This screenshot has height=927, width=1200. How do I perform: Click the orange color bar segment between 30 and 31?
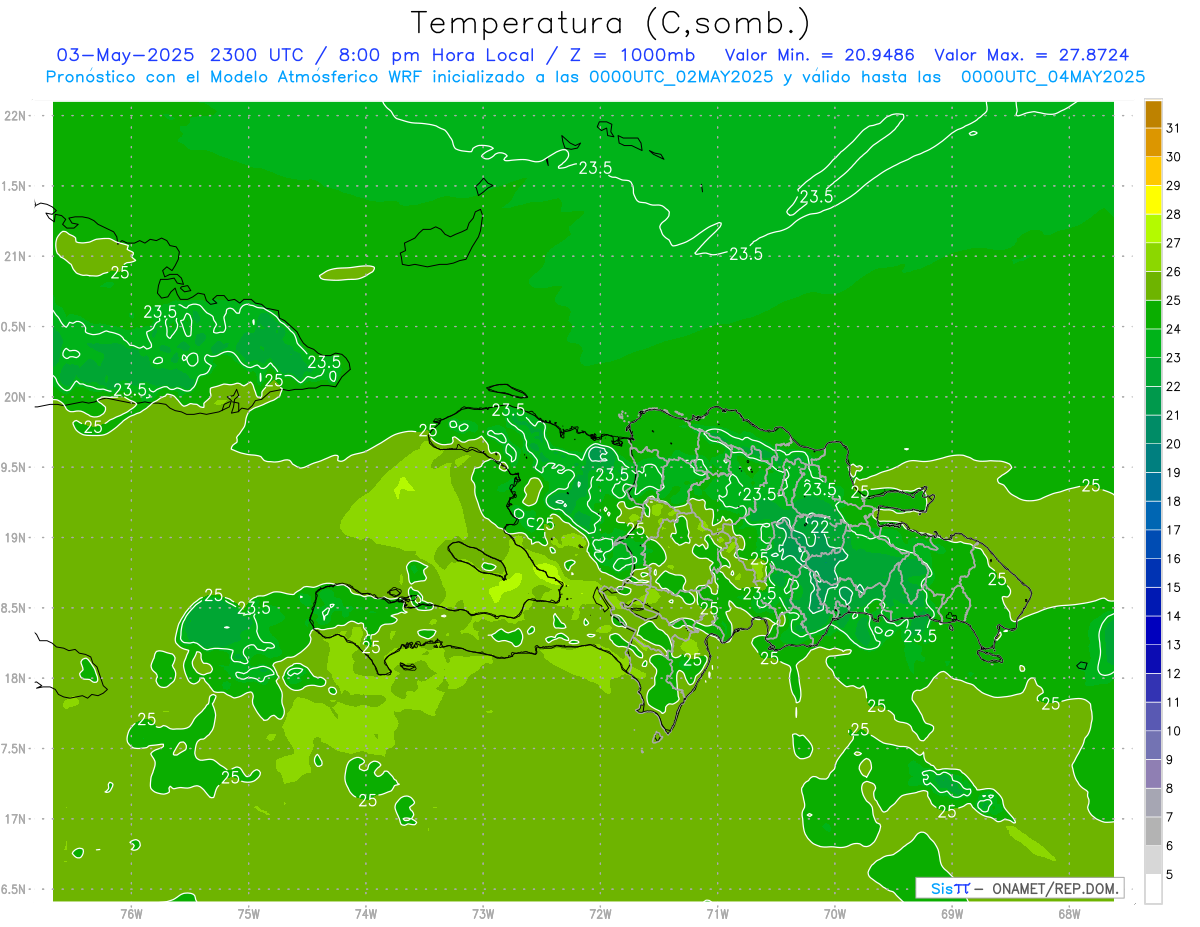tap(1153, 142)
